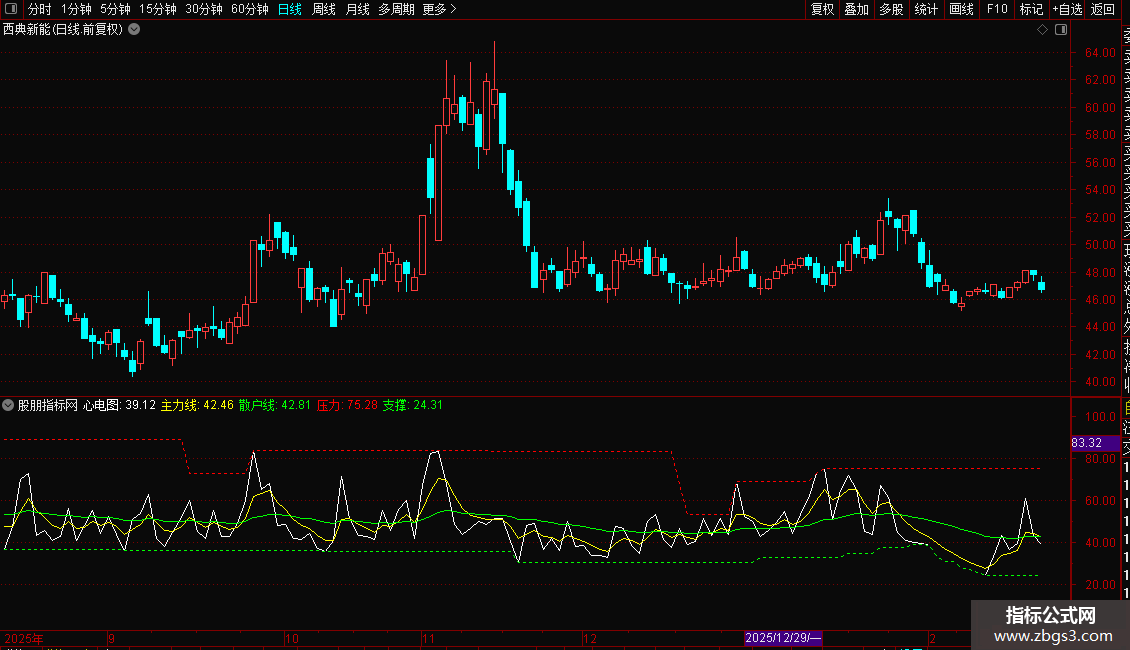The image size is (1130, 650).
Task: Open the 统计 statistics tool
Action: coord(926,9)
